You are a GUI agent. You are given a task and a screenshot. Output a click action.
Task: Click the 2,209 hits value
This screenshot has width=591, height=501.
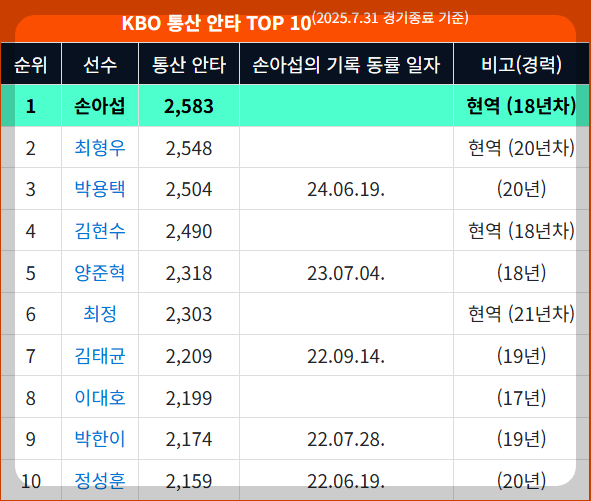point(189,357)
